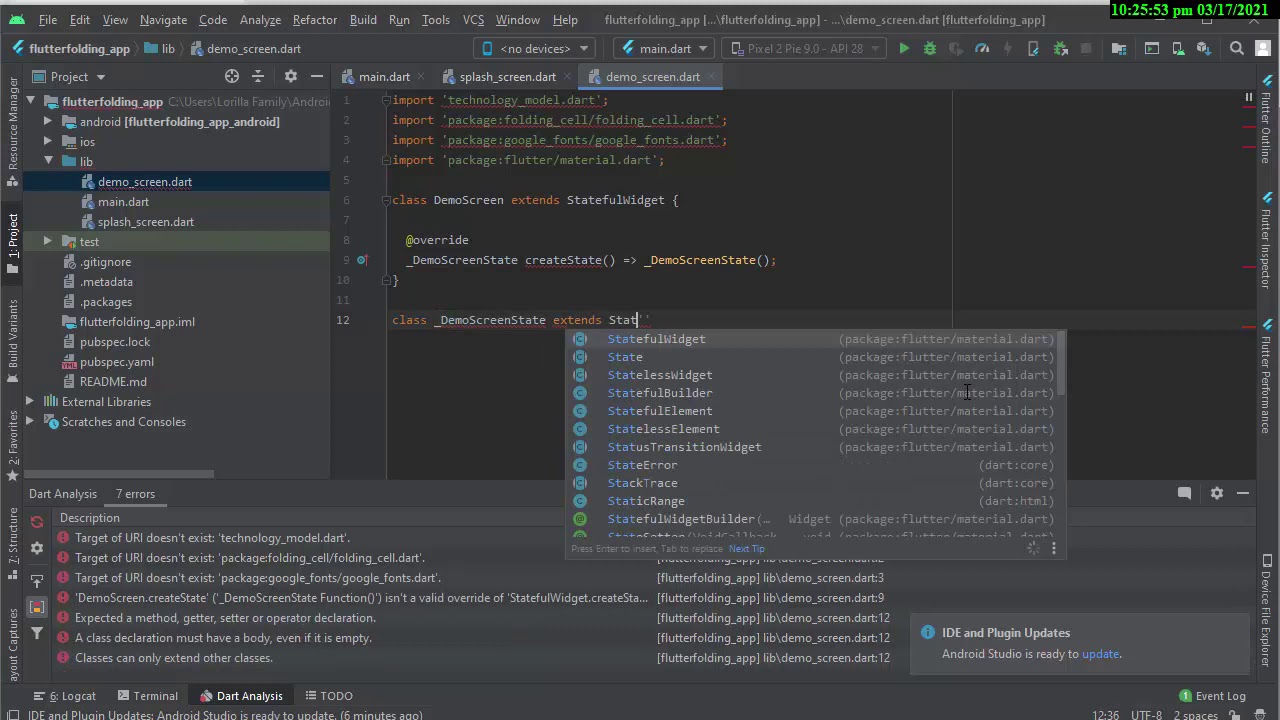Viewport: 1280px width, 720px height.
Task: Open Flutter Outline side panel
Action: (x=1266, y=120)
